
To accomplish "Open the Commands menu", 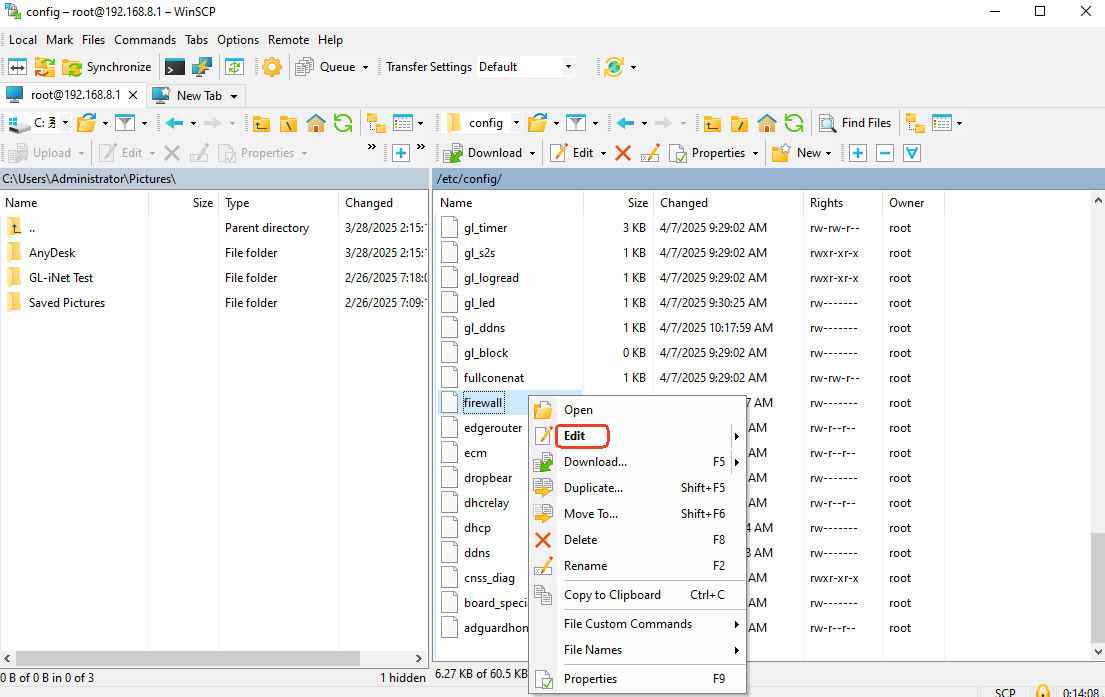I will coord(145,40).
